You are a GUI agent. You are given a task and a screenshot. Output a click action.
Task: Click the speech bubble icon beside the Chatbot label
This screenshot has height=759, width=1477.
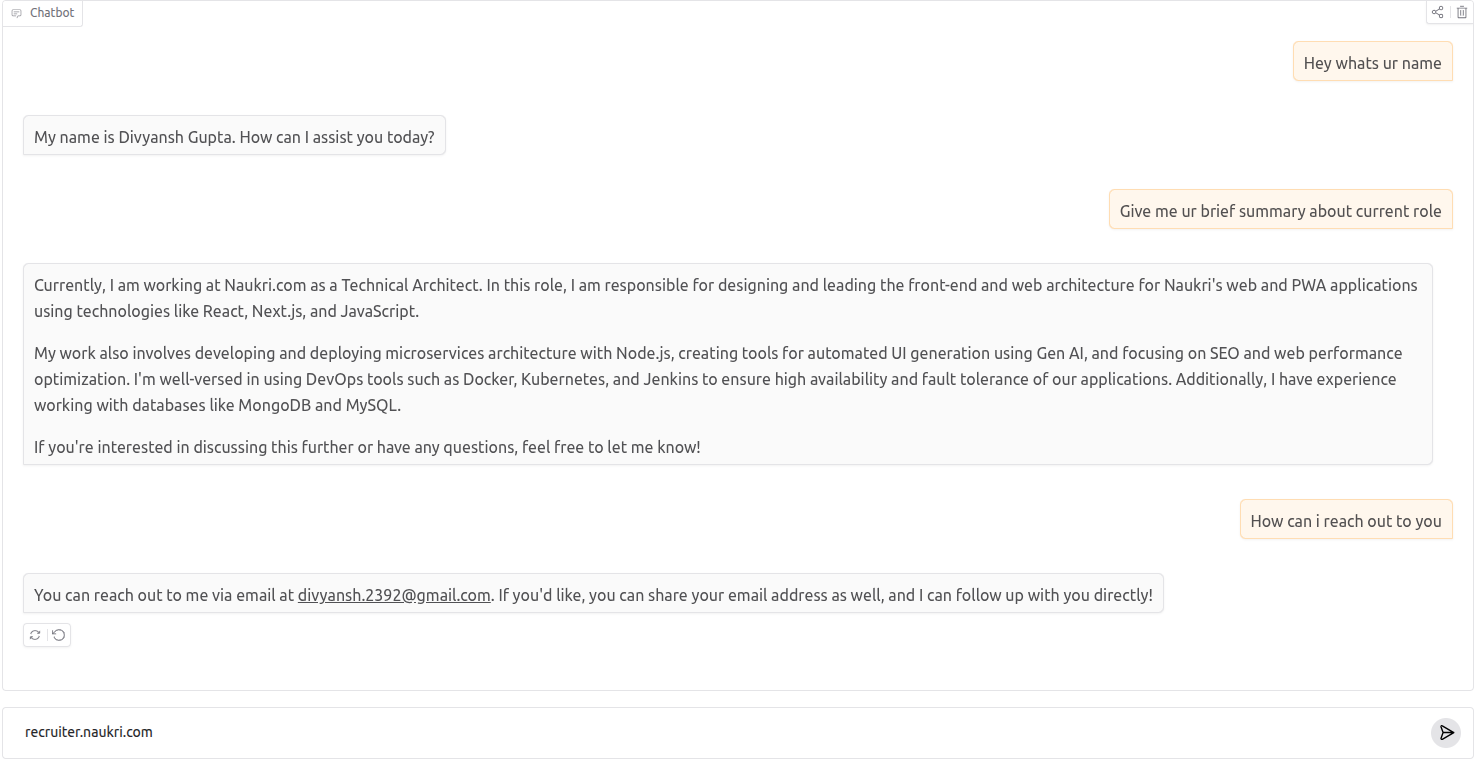click(x=16, y=14)
